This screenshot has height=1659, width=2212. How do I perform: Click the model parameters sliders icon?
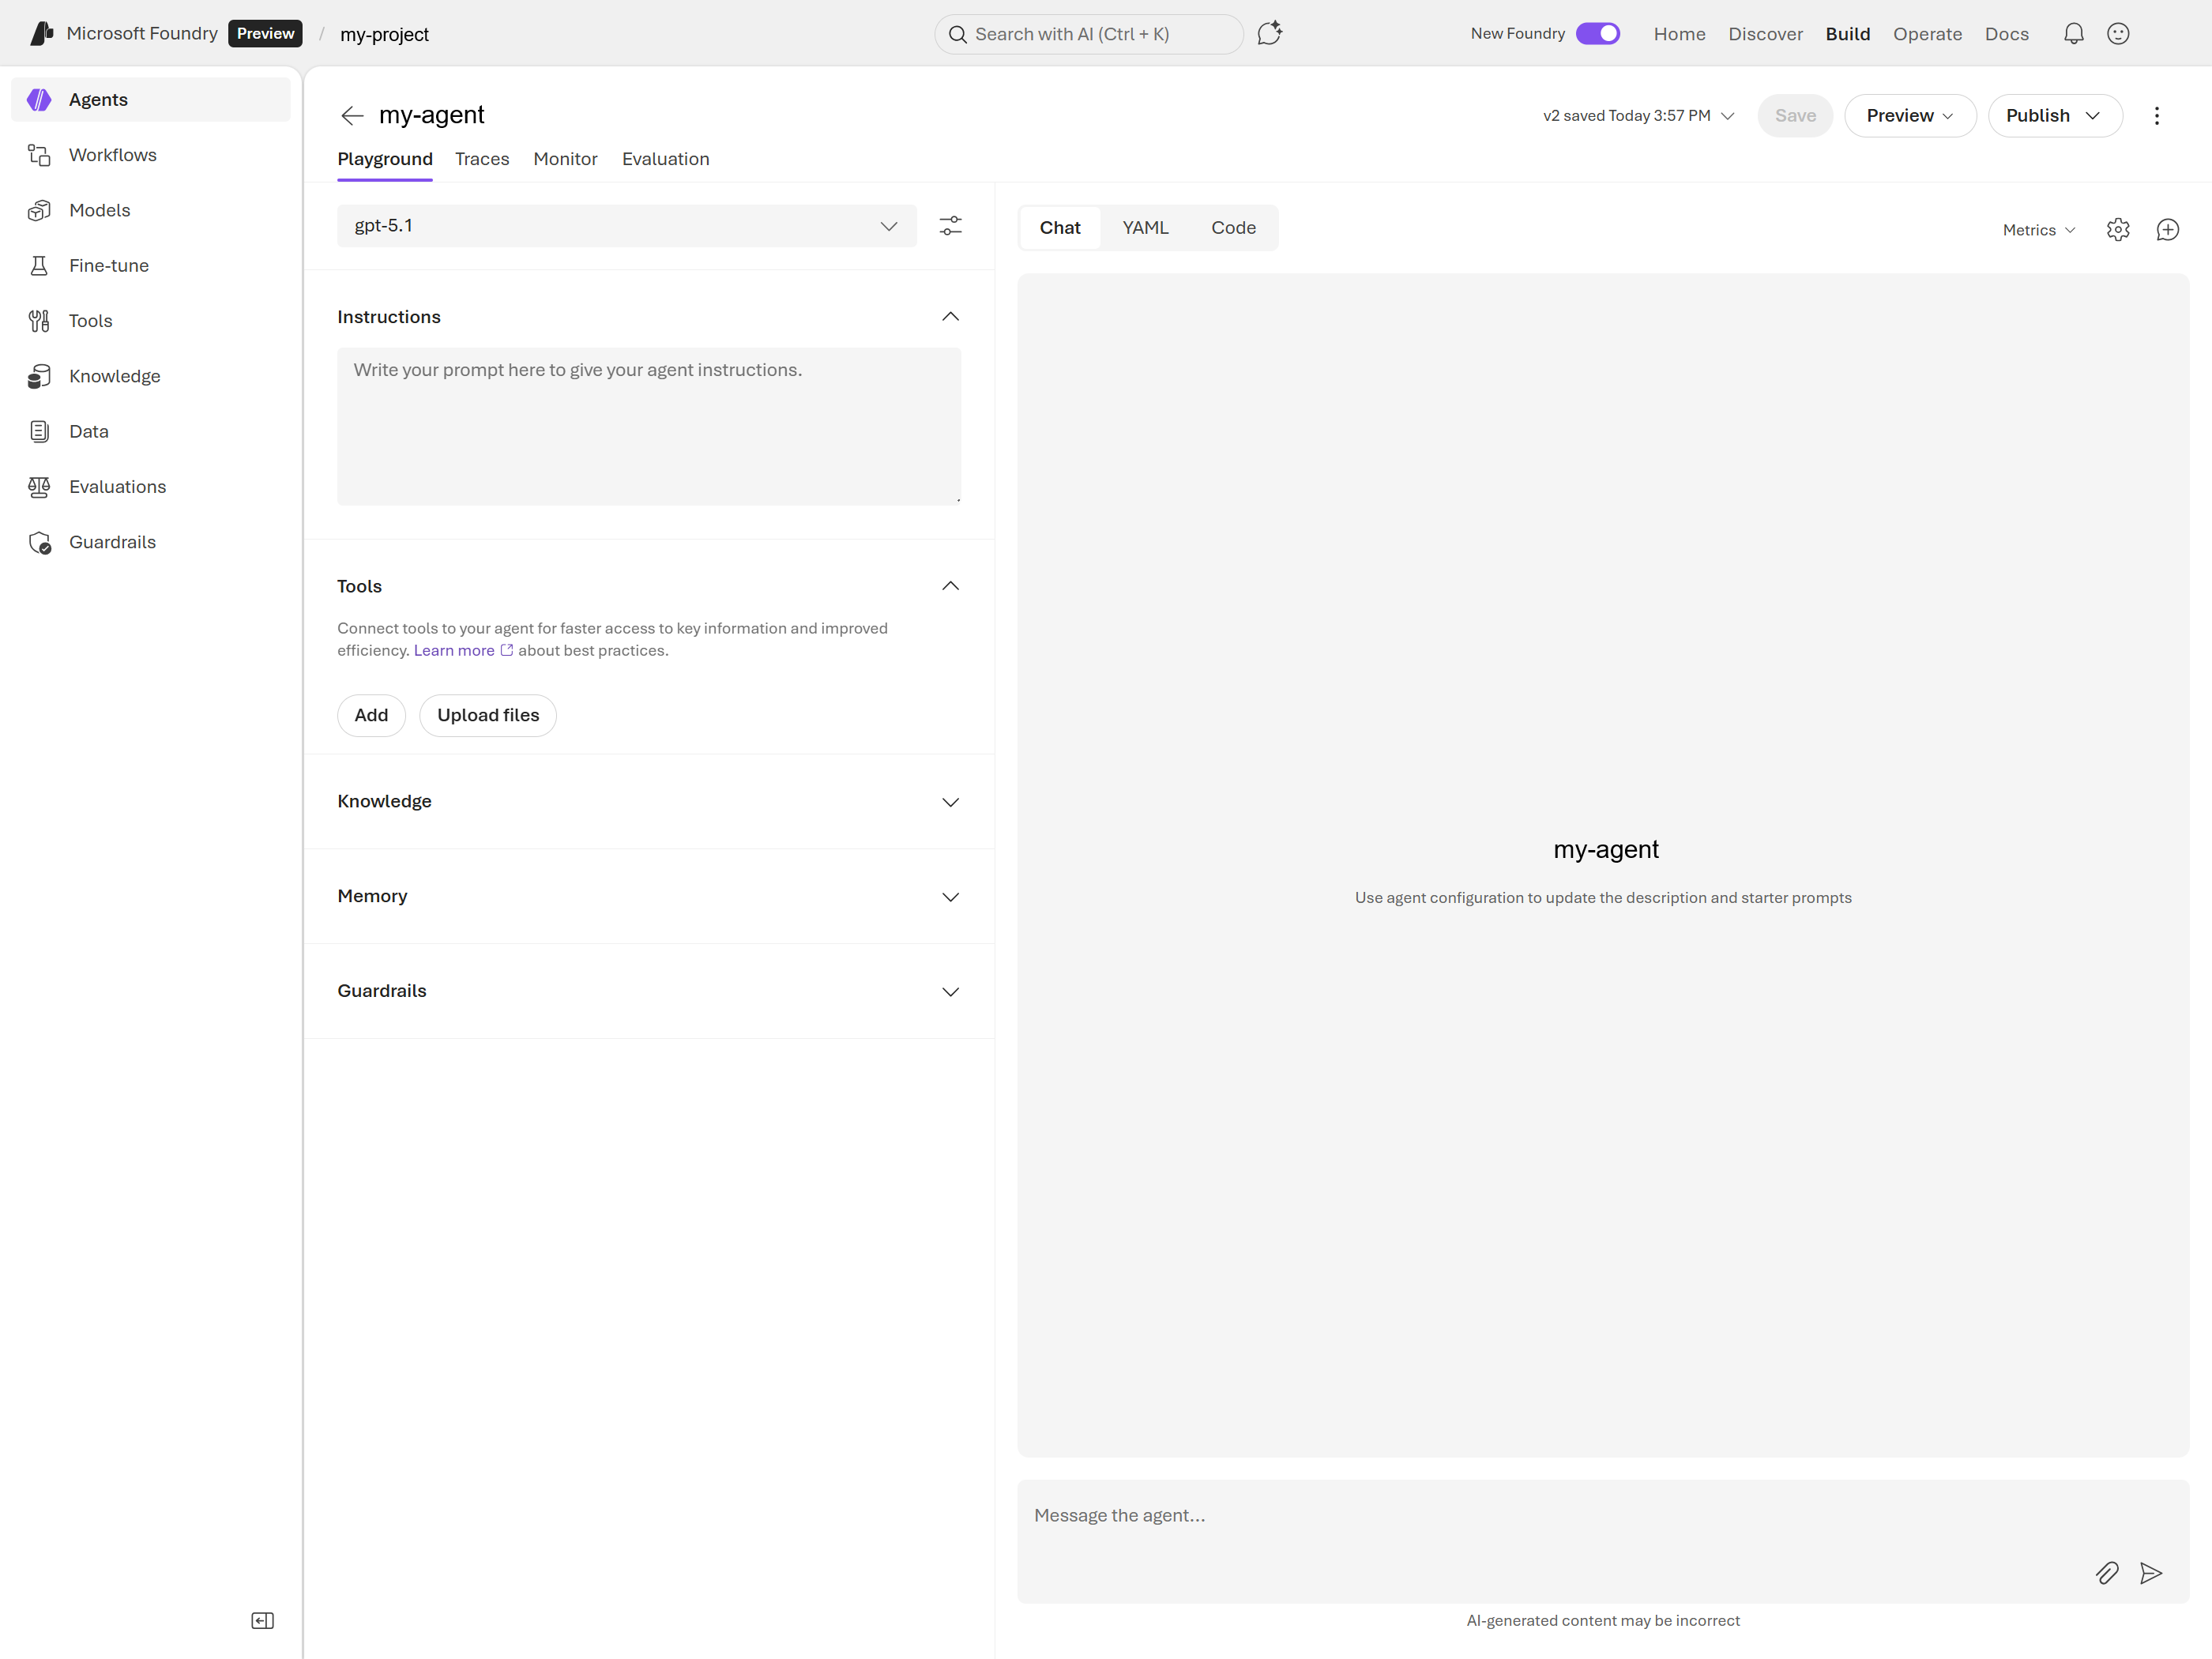(x=950, y=226)
